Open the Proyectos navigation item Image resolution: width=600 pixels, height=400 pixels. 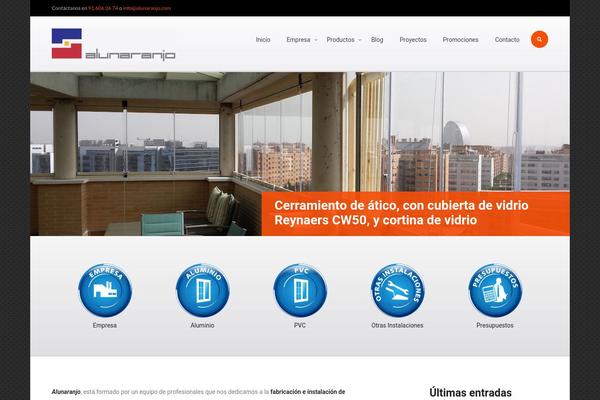(413, 39)
